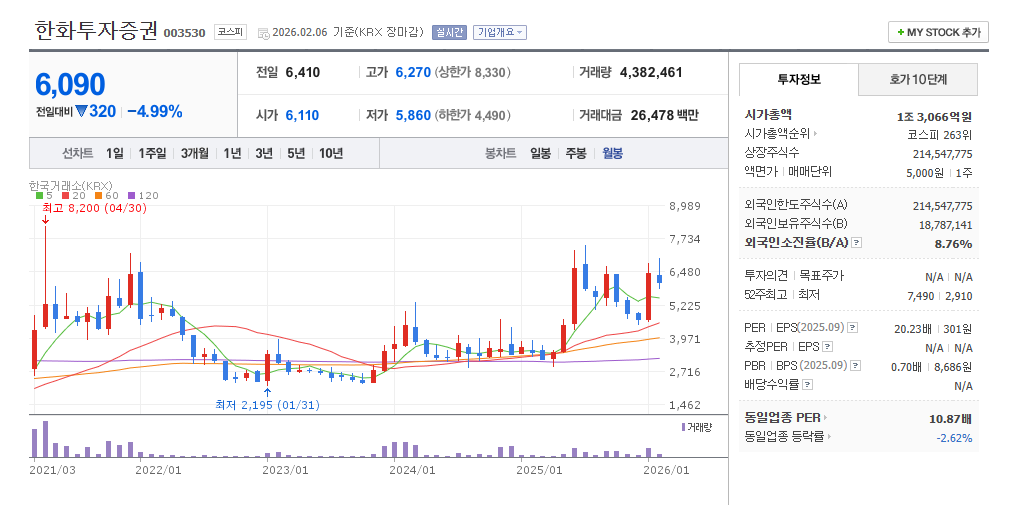Select the 10년 line chart period

click(x=331, y=153)
